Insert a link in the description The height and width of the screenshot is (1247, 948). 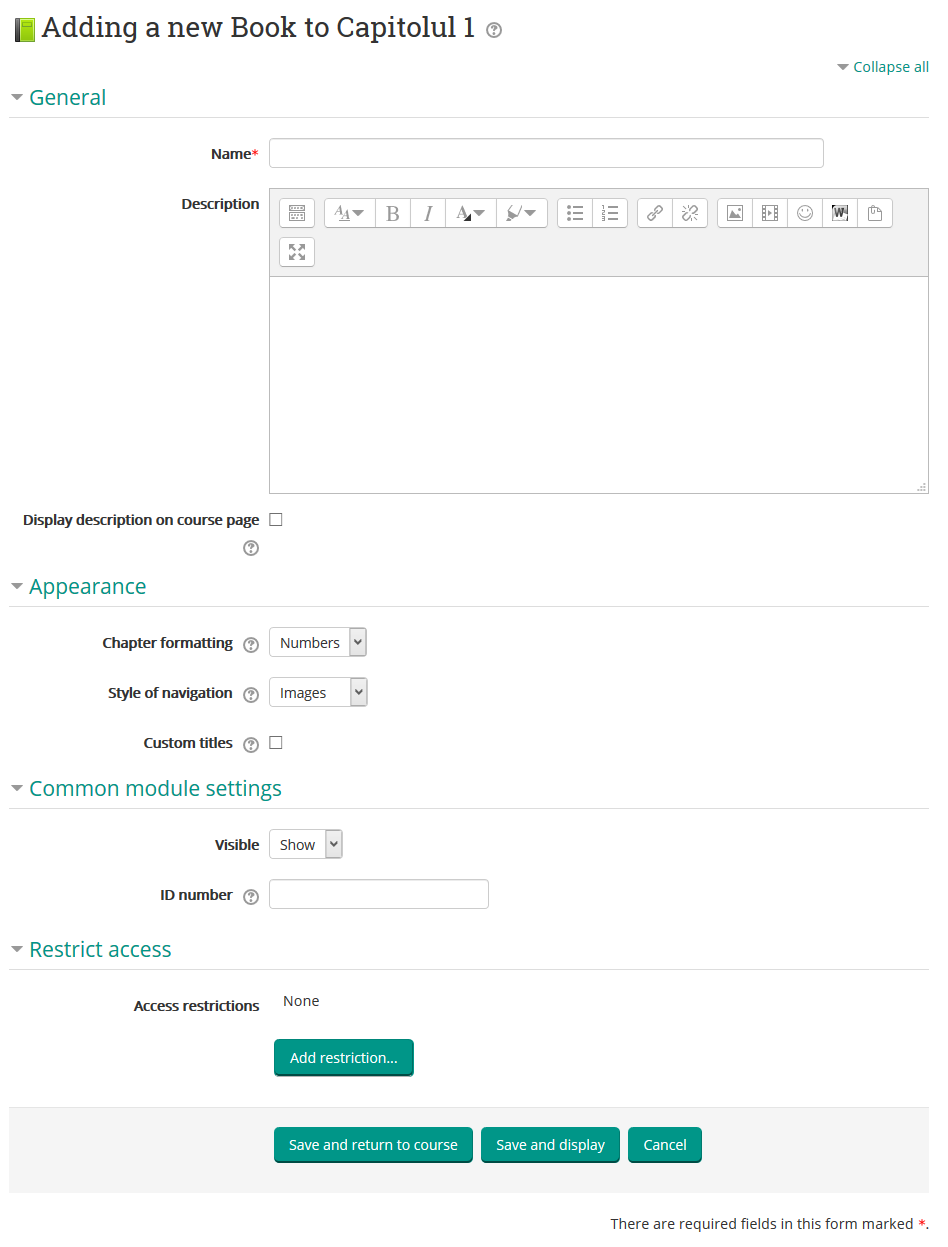[x=655, y=213]
